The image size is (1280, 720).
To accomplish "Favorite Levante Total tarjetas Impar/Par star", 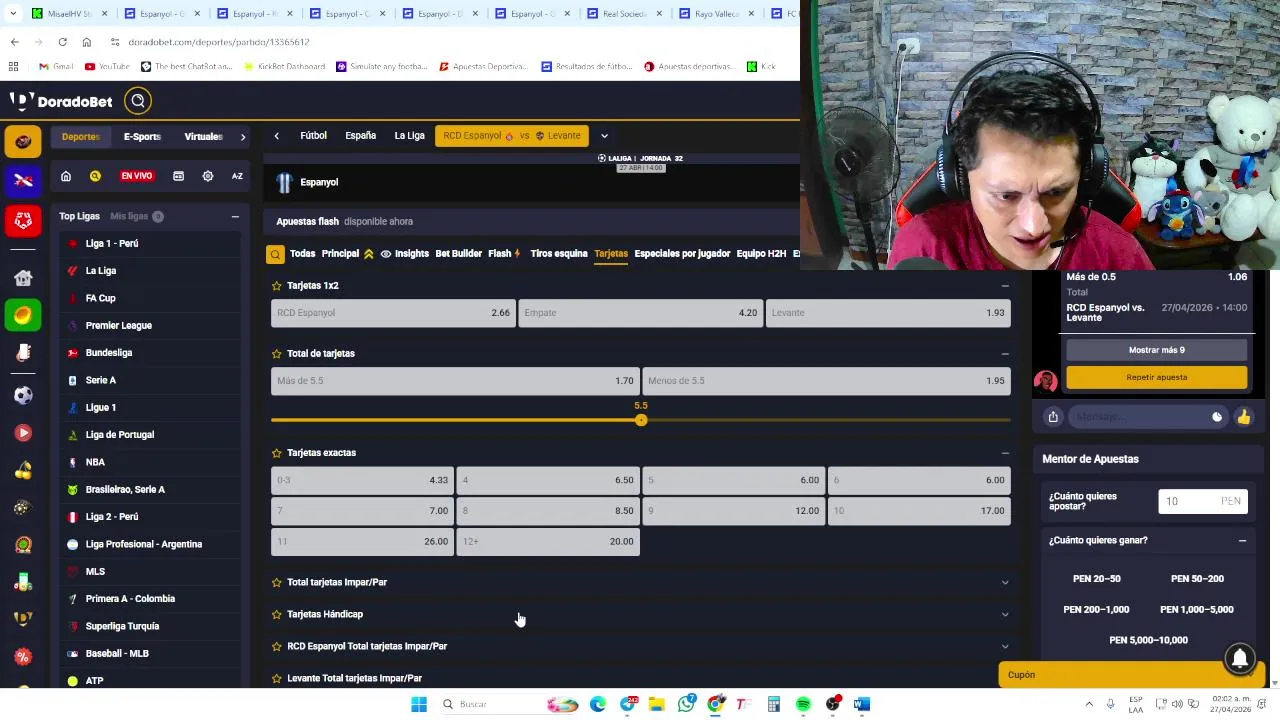I will point(277,678).
